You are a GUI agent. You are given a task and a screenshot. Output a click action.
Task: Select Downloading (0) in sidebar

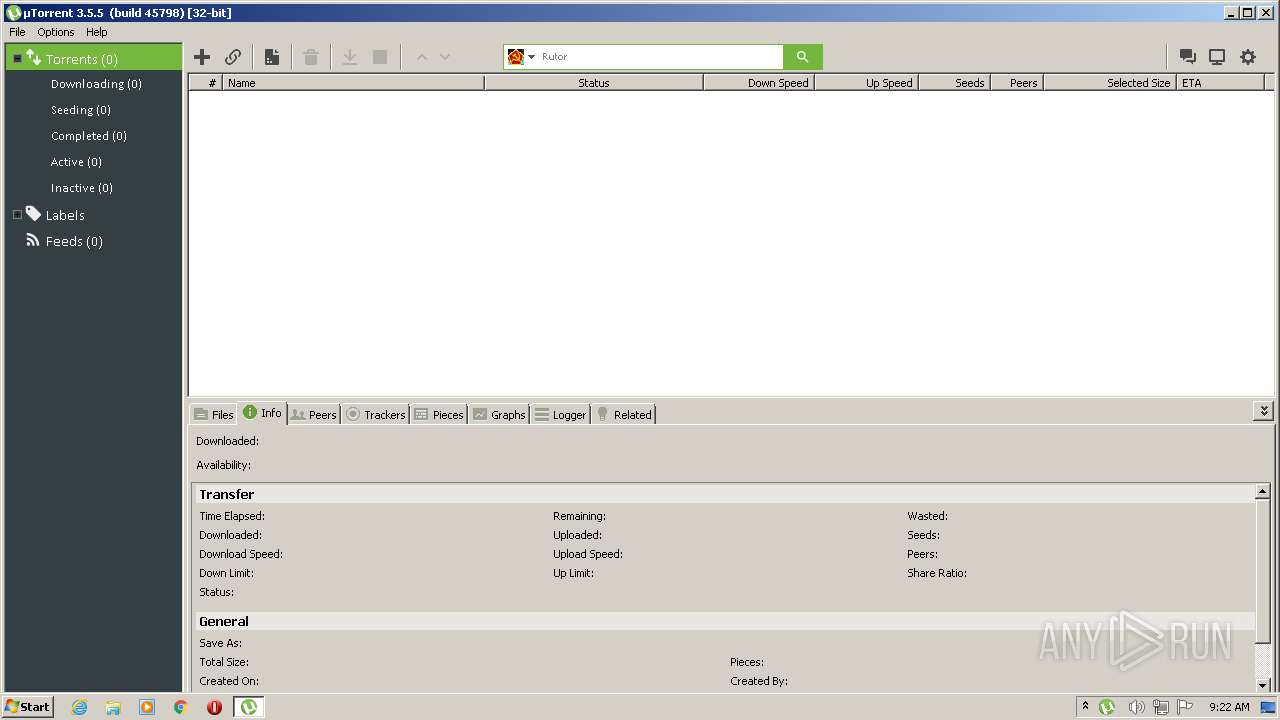(x=96, y=84)
